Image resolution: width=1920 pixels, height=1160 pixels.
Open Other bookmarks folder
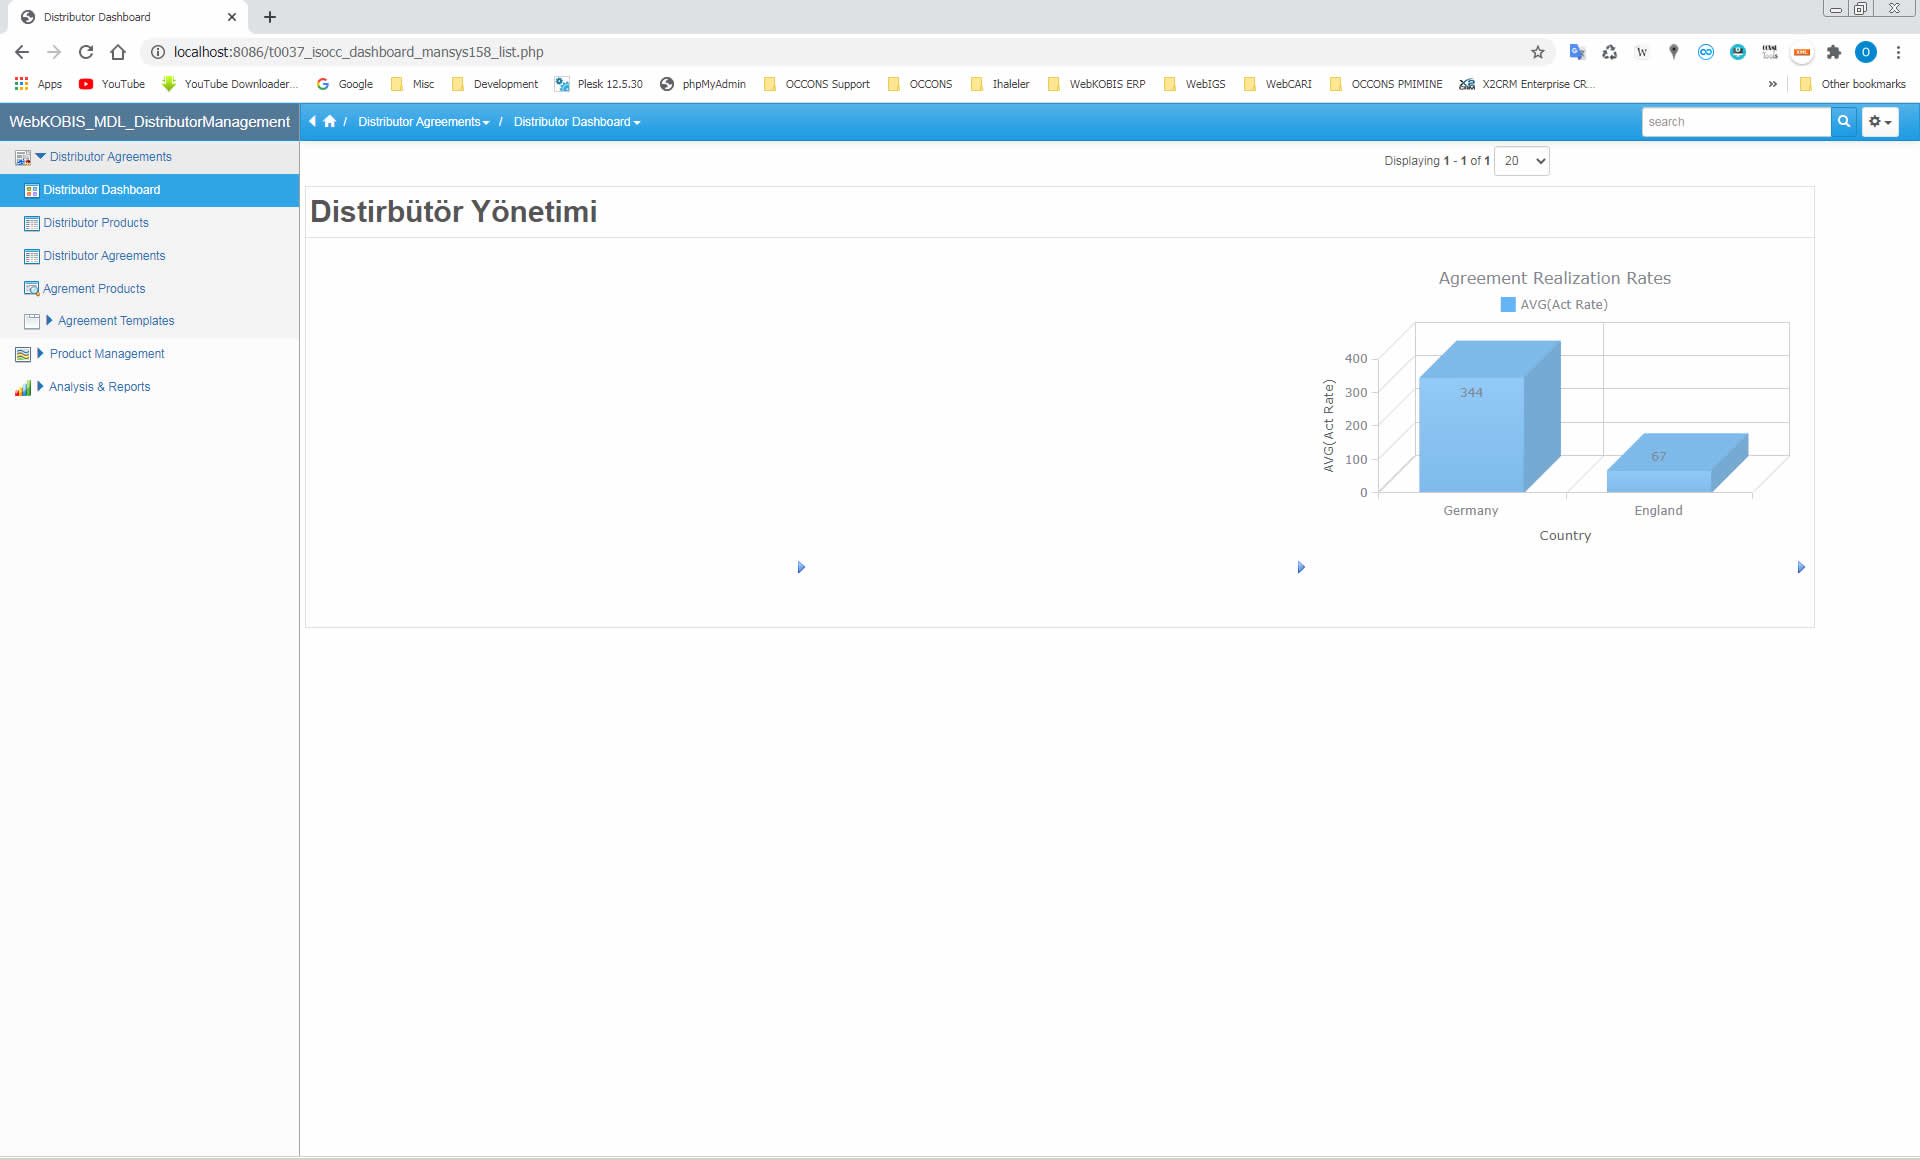point(1853,84)
